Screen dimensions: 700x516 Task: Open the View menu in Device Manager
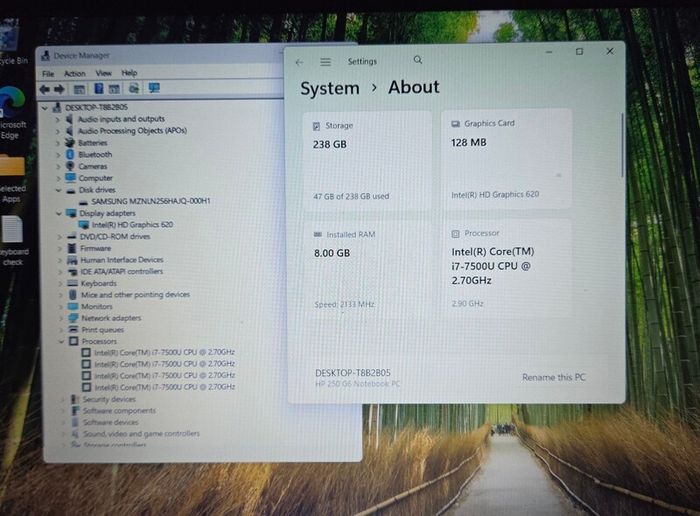103,73
